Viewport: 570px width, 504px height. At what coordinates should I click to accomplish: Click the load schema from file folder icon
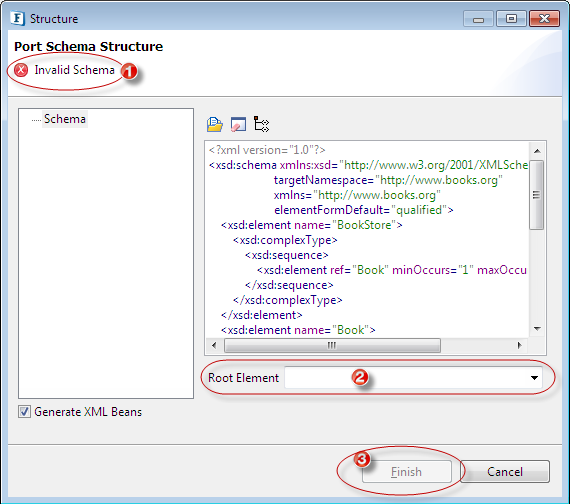click(214, 124)
